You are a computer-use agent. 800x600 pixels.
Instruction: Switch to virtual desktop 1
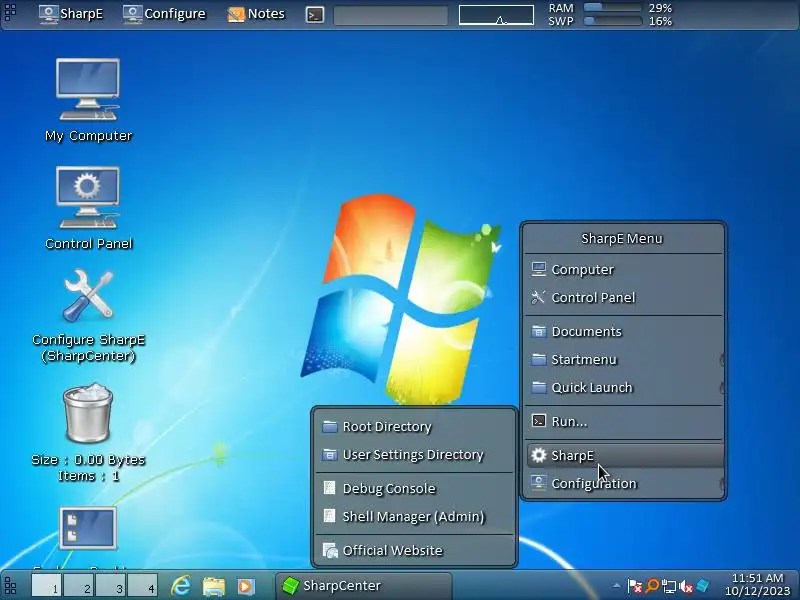tap(46, 586)
